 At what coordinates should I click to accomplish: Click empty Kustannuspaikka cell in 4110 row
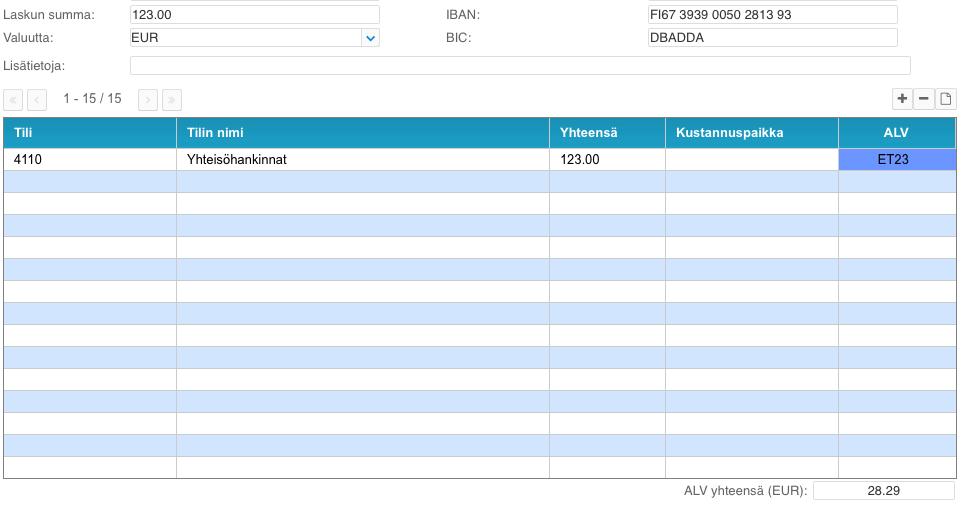[x=752, y=159]
